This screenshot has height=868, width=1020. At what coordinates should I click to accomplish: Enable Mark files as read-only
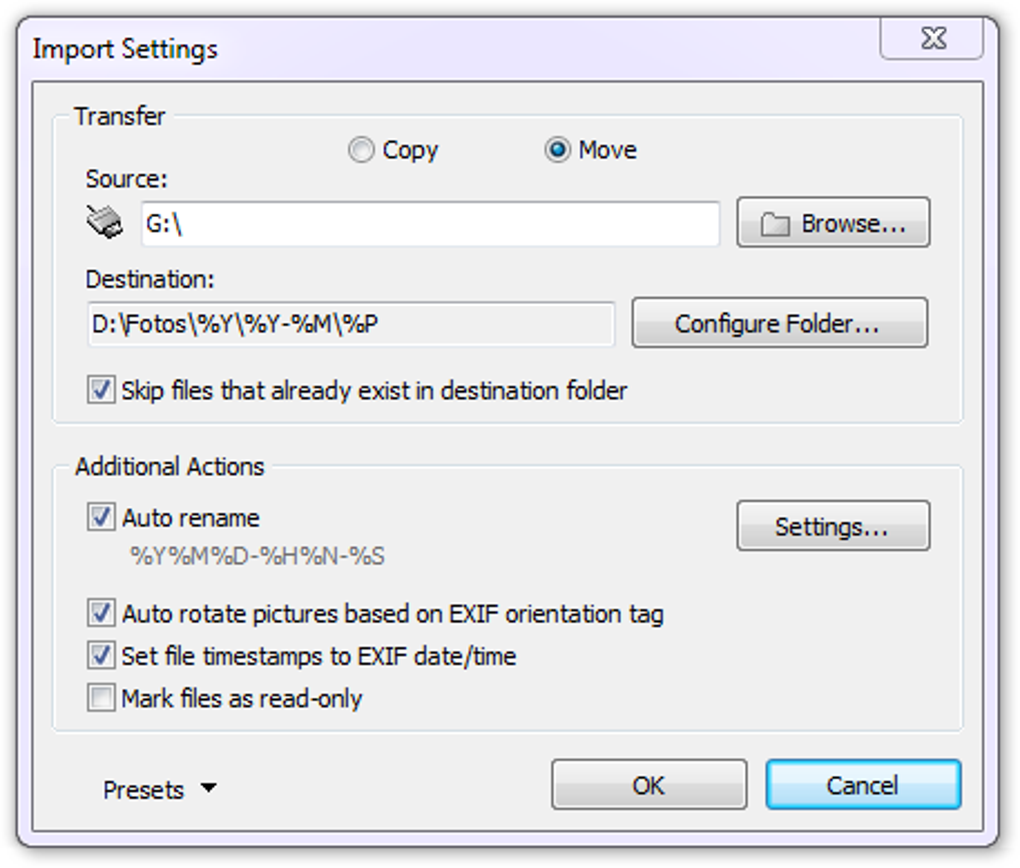point(101,698)
